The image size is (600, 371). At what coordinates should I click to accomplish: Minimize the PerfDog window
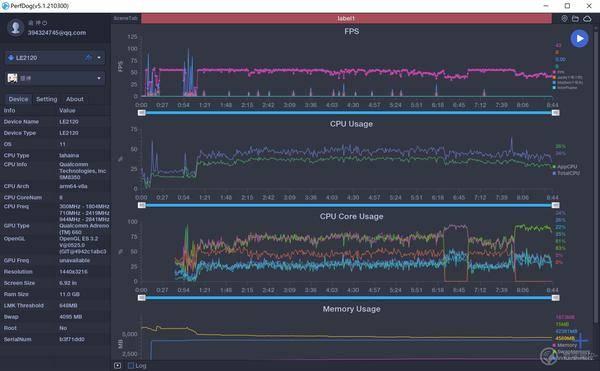[x=546, y=6]
